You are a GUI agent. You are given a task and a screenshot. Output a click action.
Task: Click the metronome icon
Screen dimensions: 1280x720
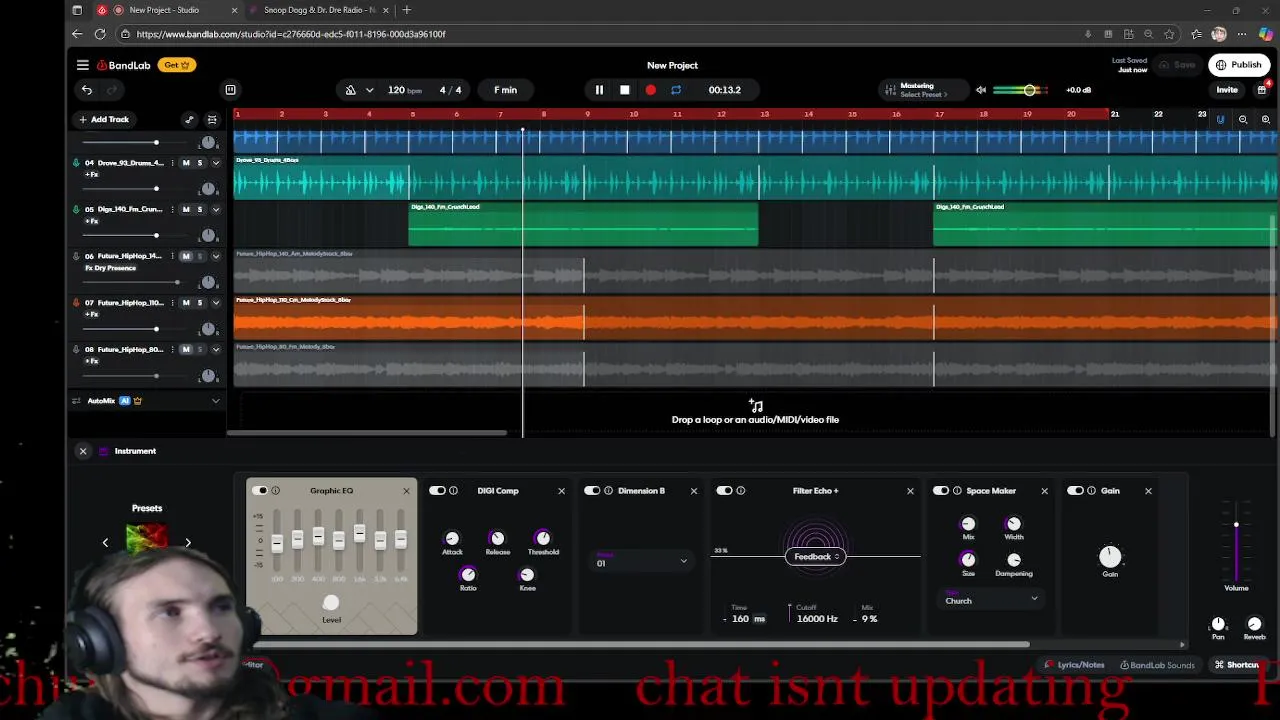tap(350, 90)
